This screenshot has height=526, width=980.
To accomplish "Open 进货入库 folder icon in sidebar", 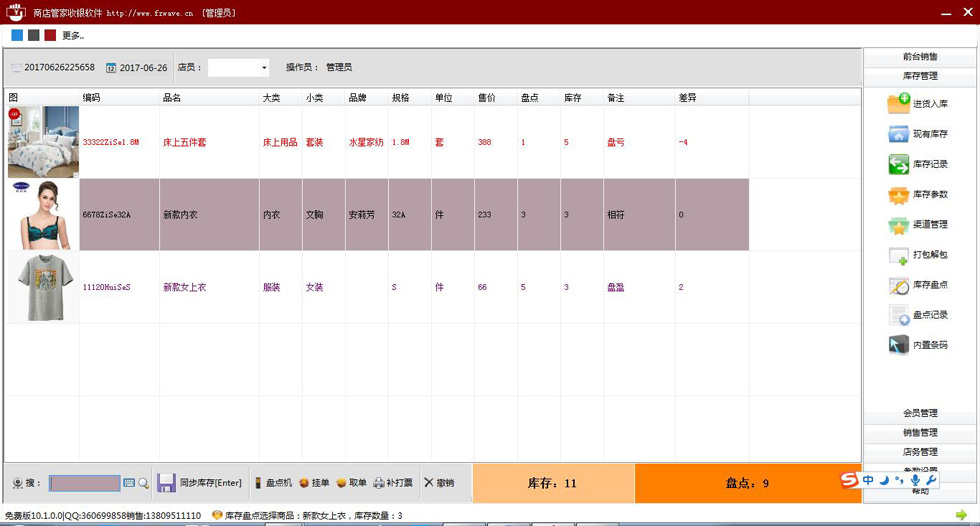I will (898, 104).
